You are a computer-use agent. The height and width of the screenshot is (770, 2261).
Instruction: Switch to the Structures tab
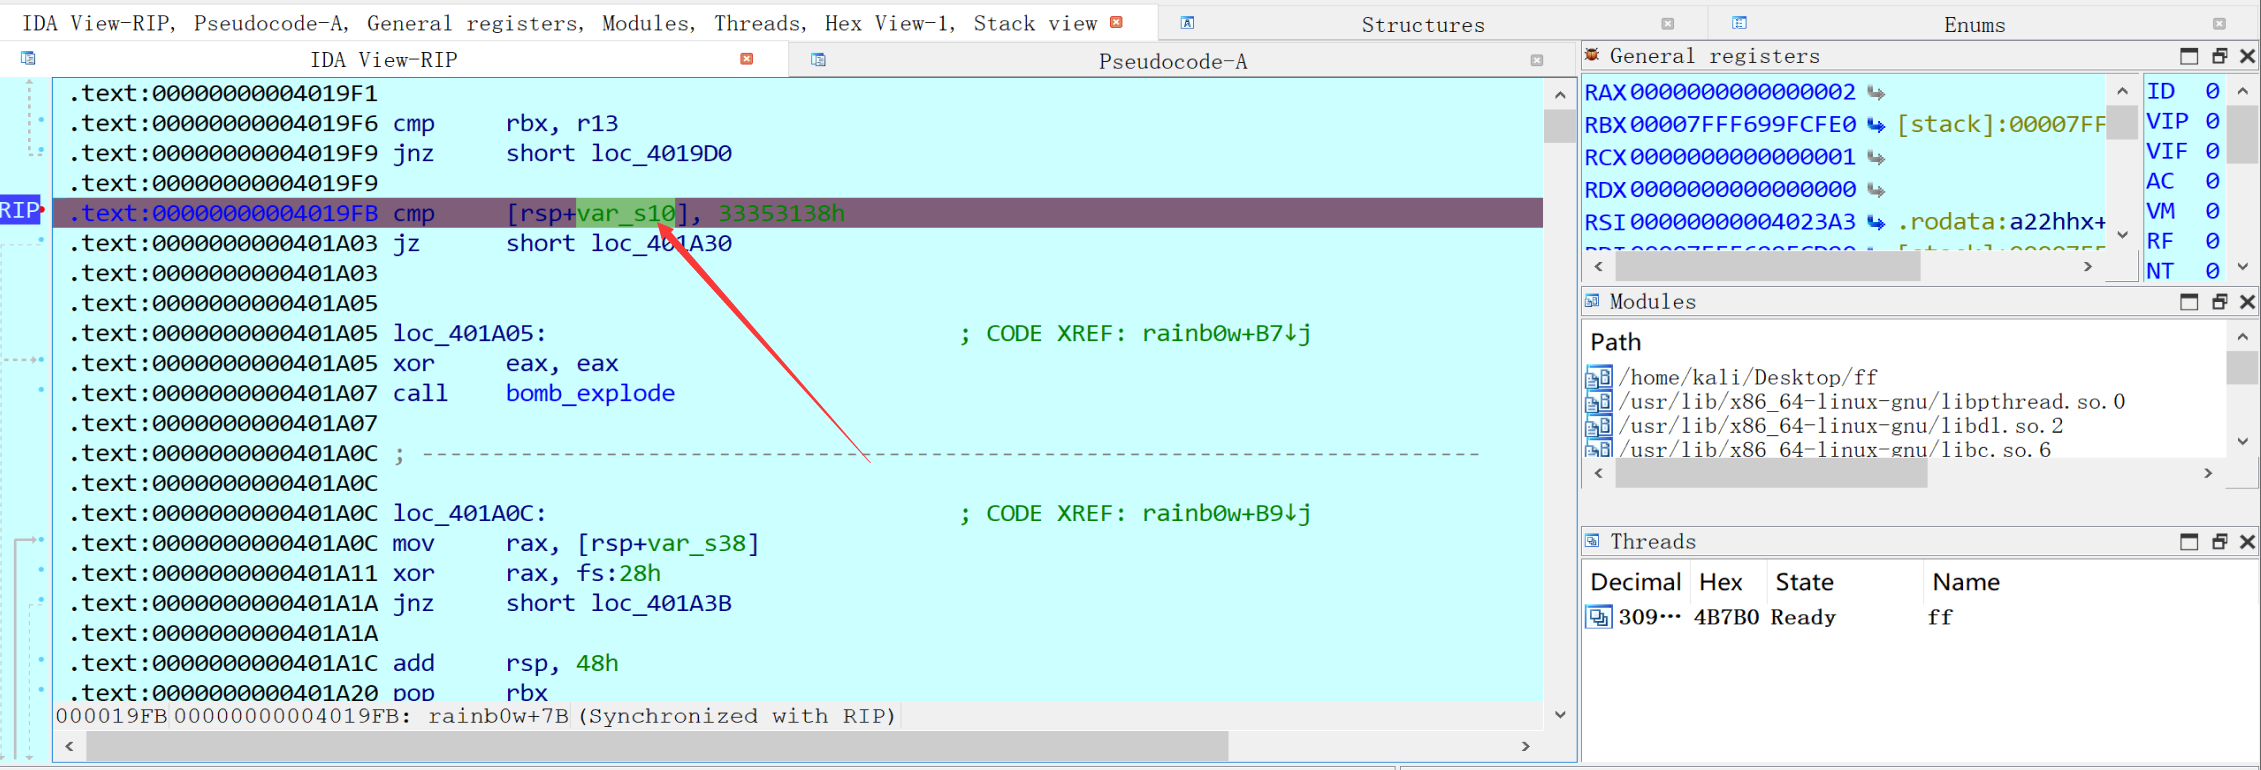point(1423,25)
